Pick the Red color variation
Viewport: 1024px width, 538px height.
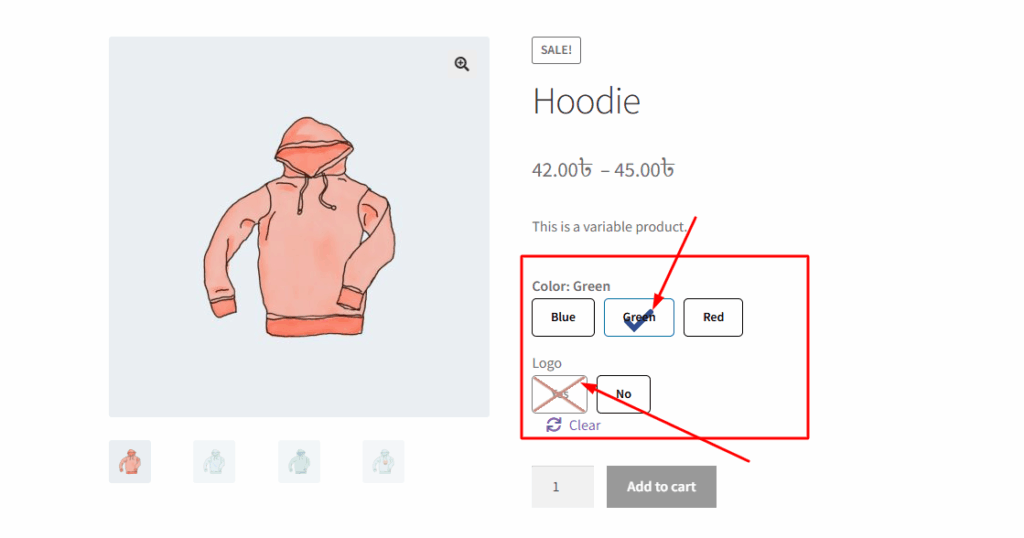713,317
